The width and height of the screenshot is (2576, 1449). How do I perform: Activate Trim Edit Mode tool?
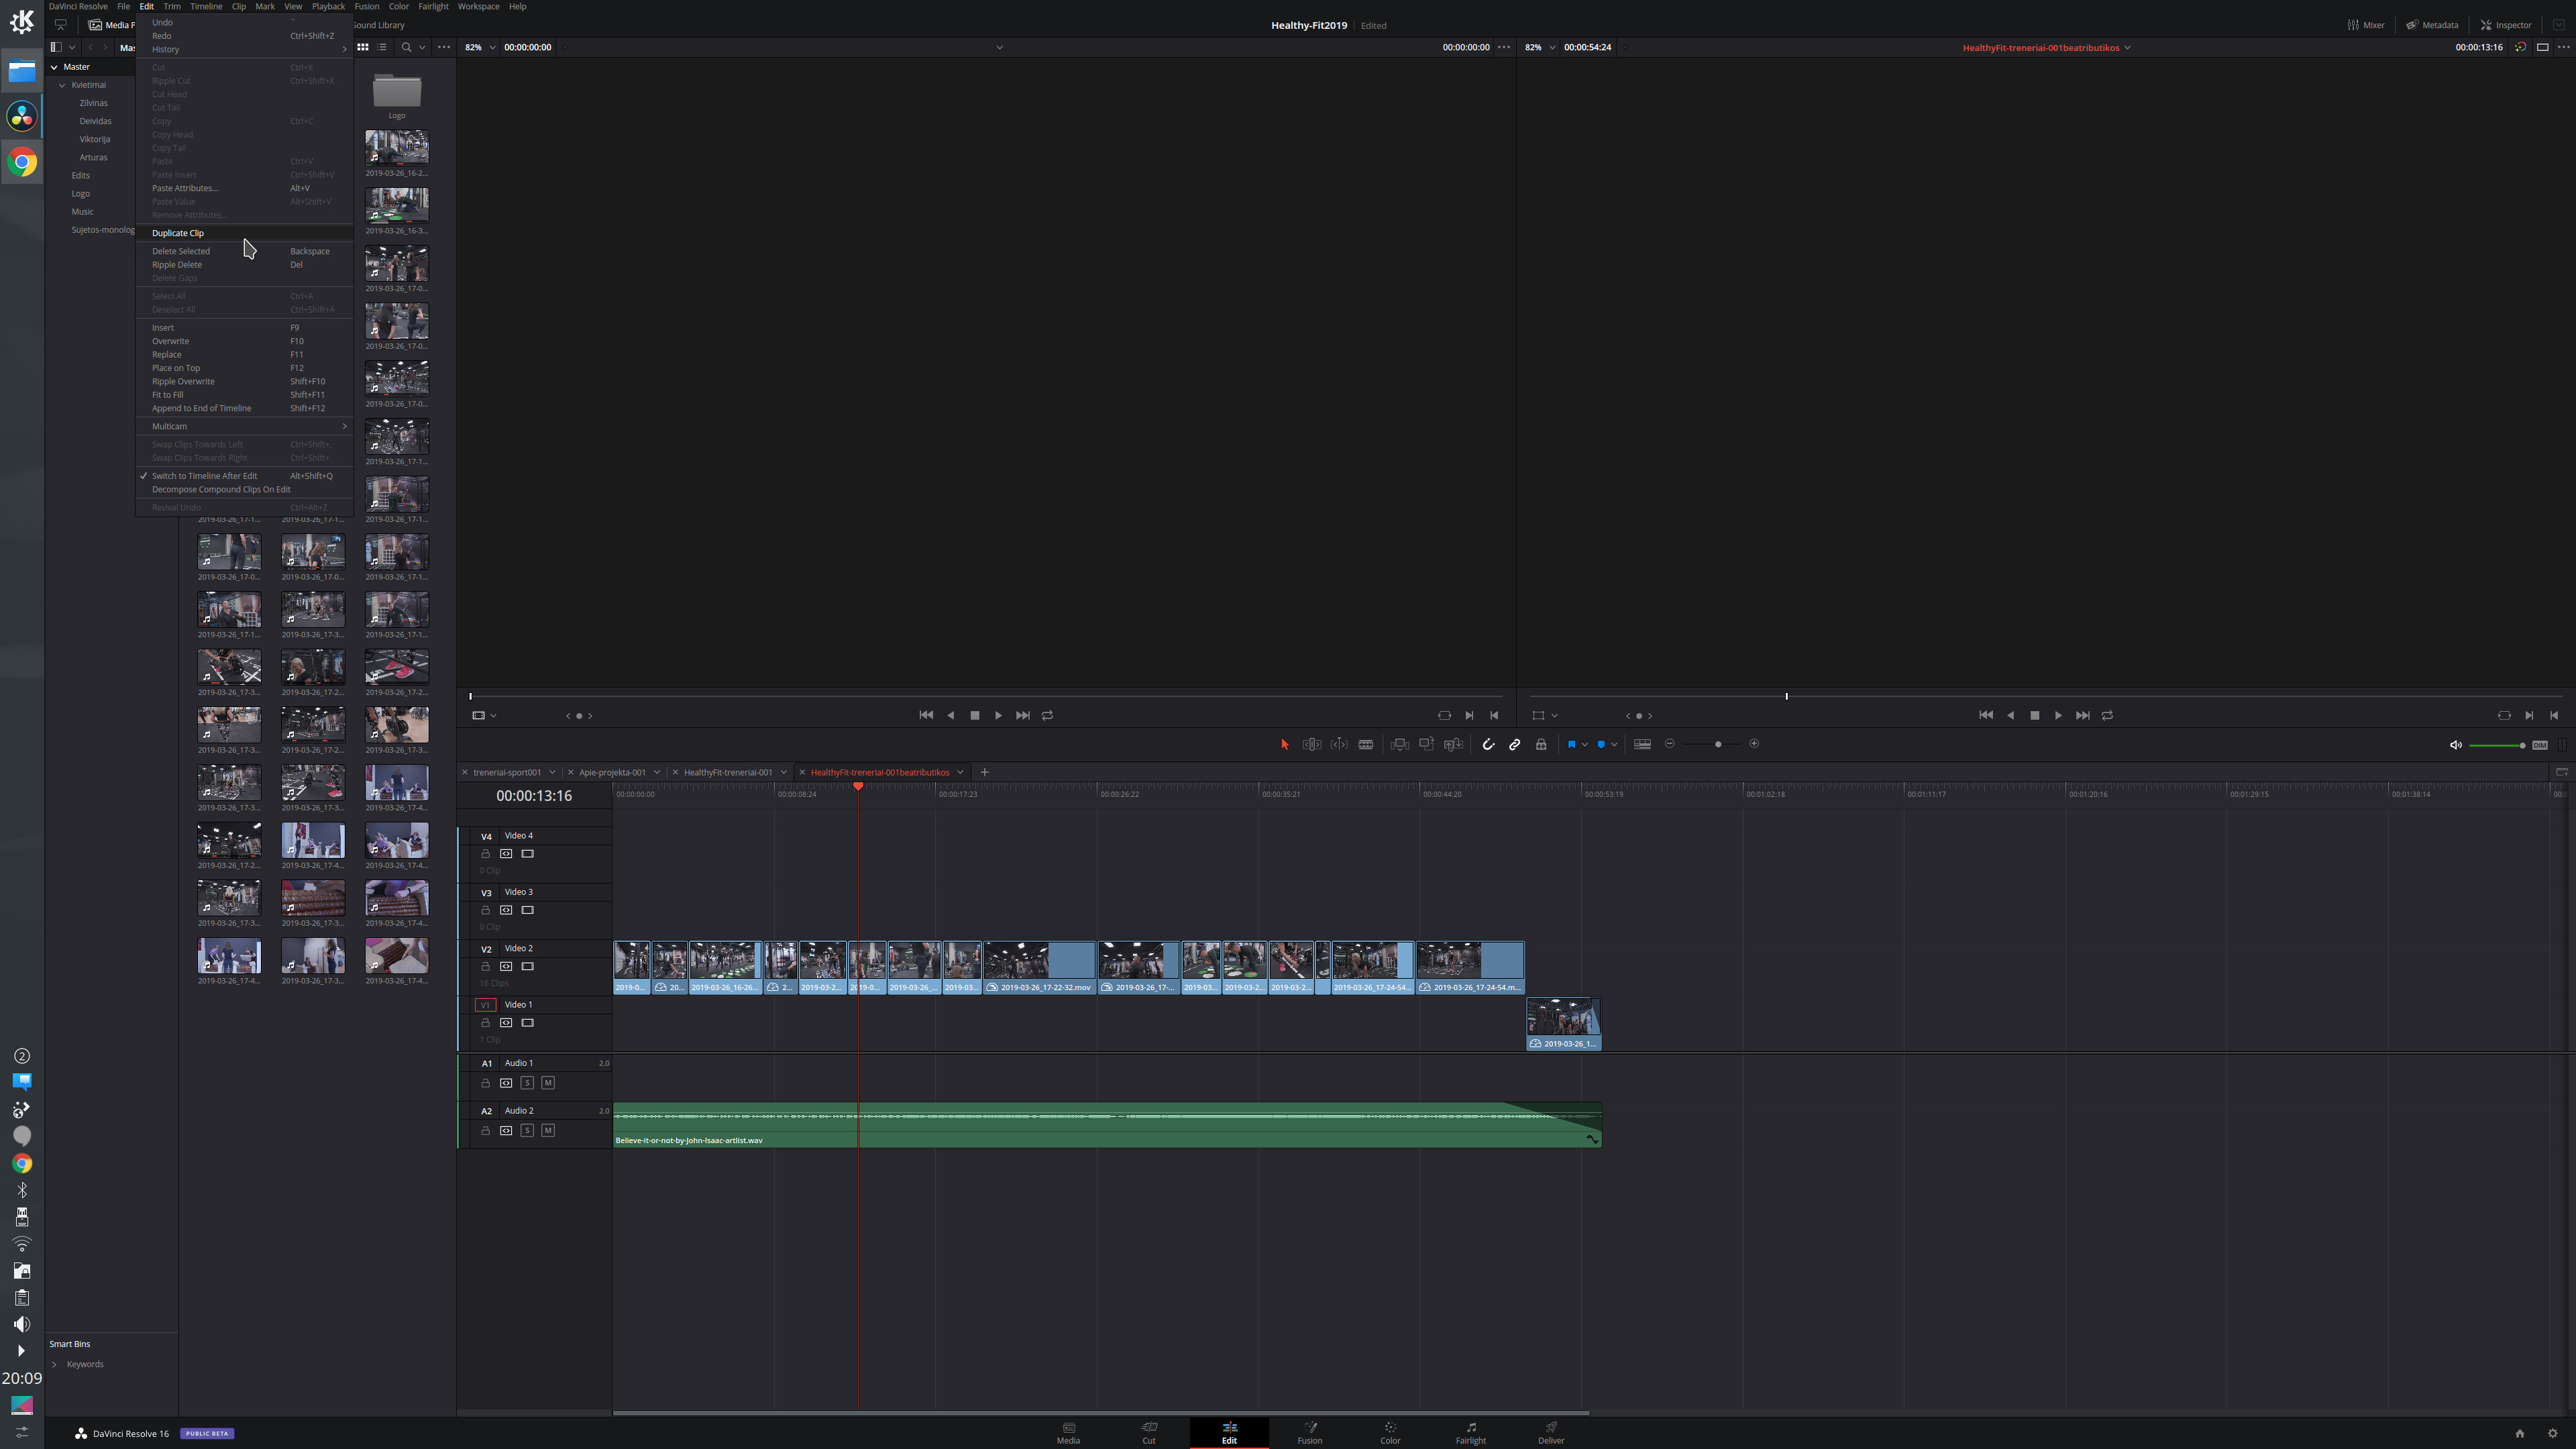pyautogui.click(x=1312, y=744)
